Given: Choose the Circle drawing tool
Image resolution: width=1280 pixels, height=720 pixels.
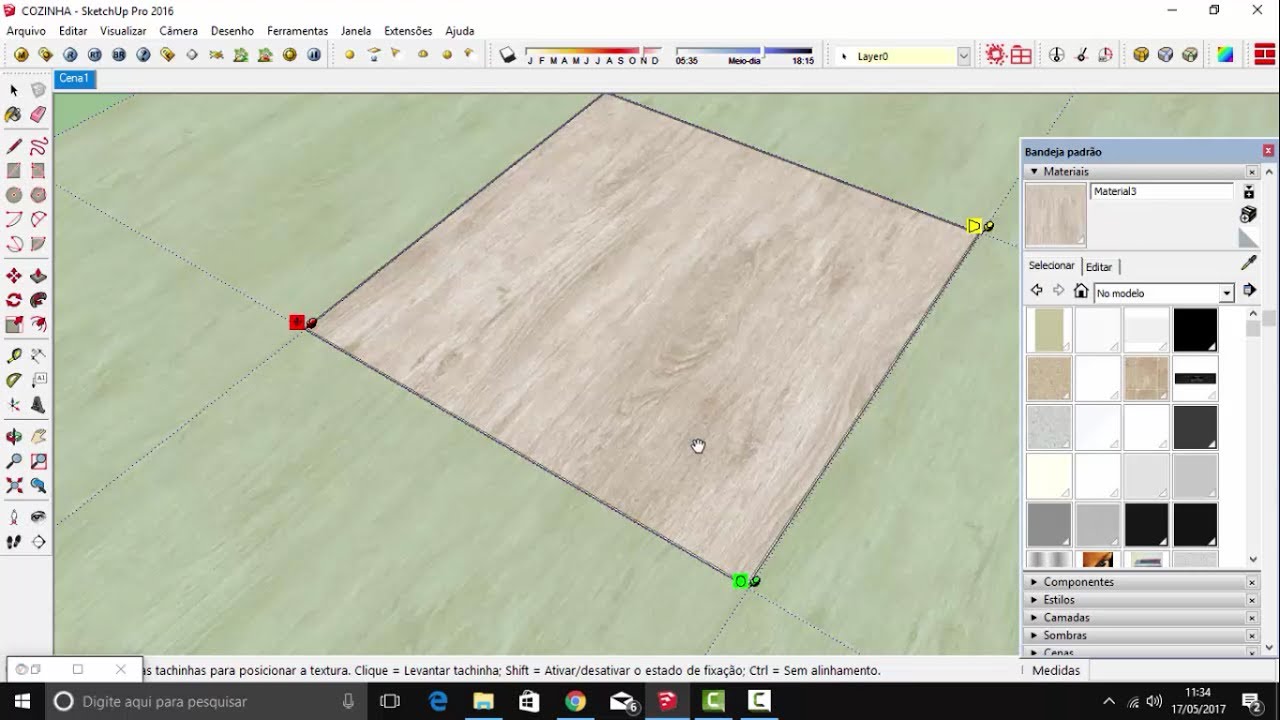Looking at the screenshot, I should (14, 195).
